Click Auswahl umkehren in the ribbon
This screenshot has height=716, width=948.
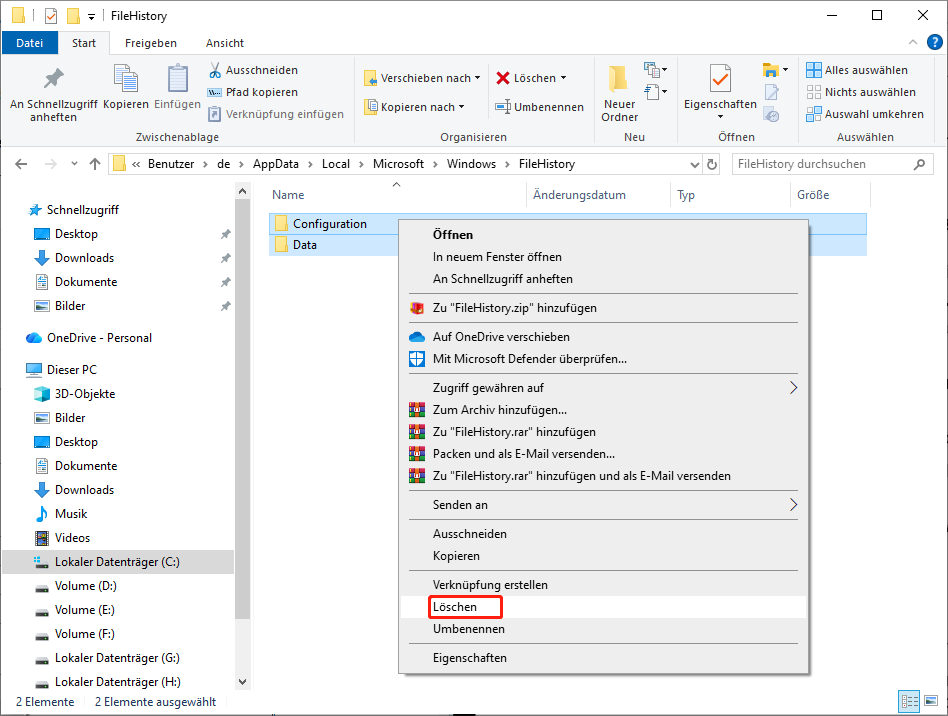tap(865, 114)
